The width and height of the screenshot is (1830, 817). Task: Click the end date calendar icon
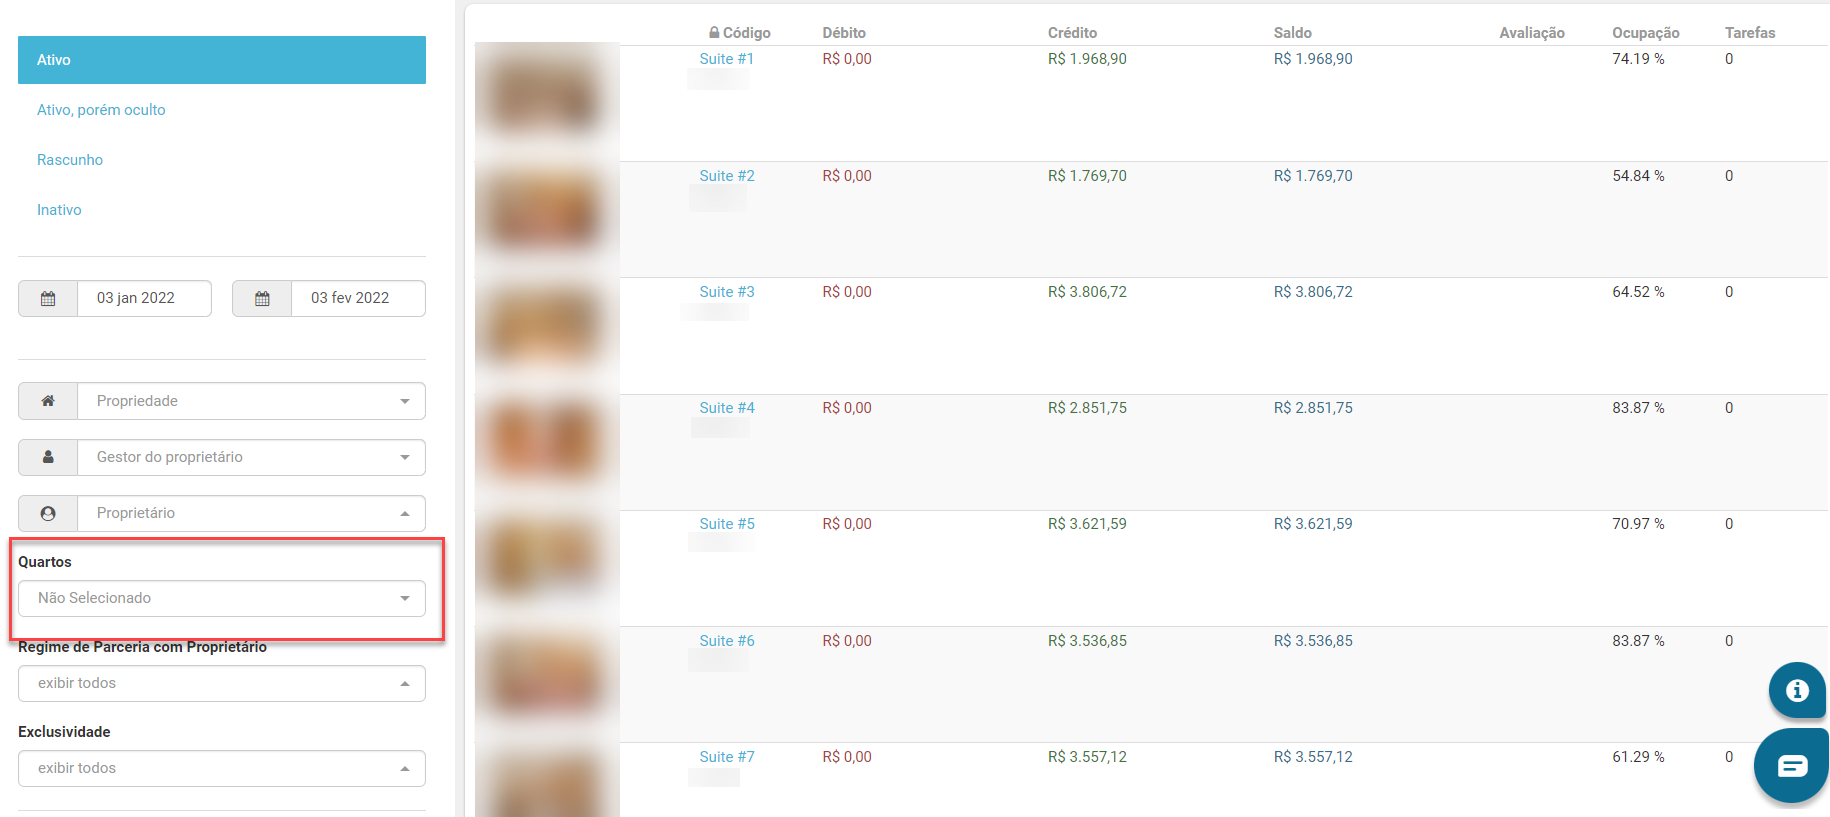pyautogui.click(x=262, y=298)
